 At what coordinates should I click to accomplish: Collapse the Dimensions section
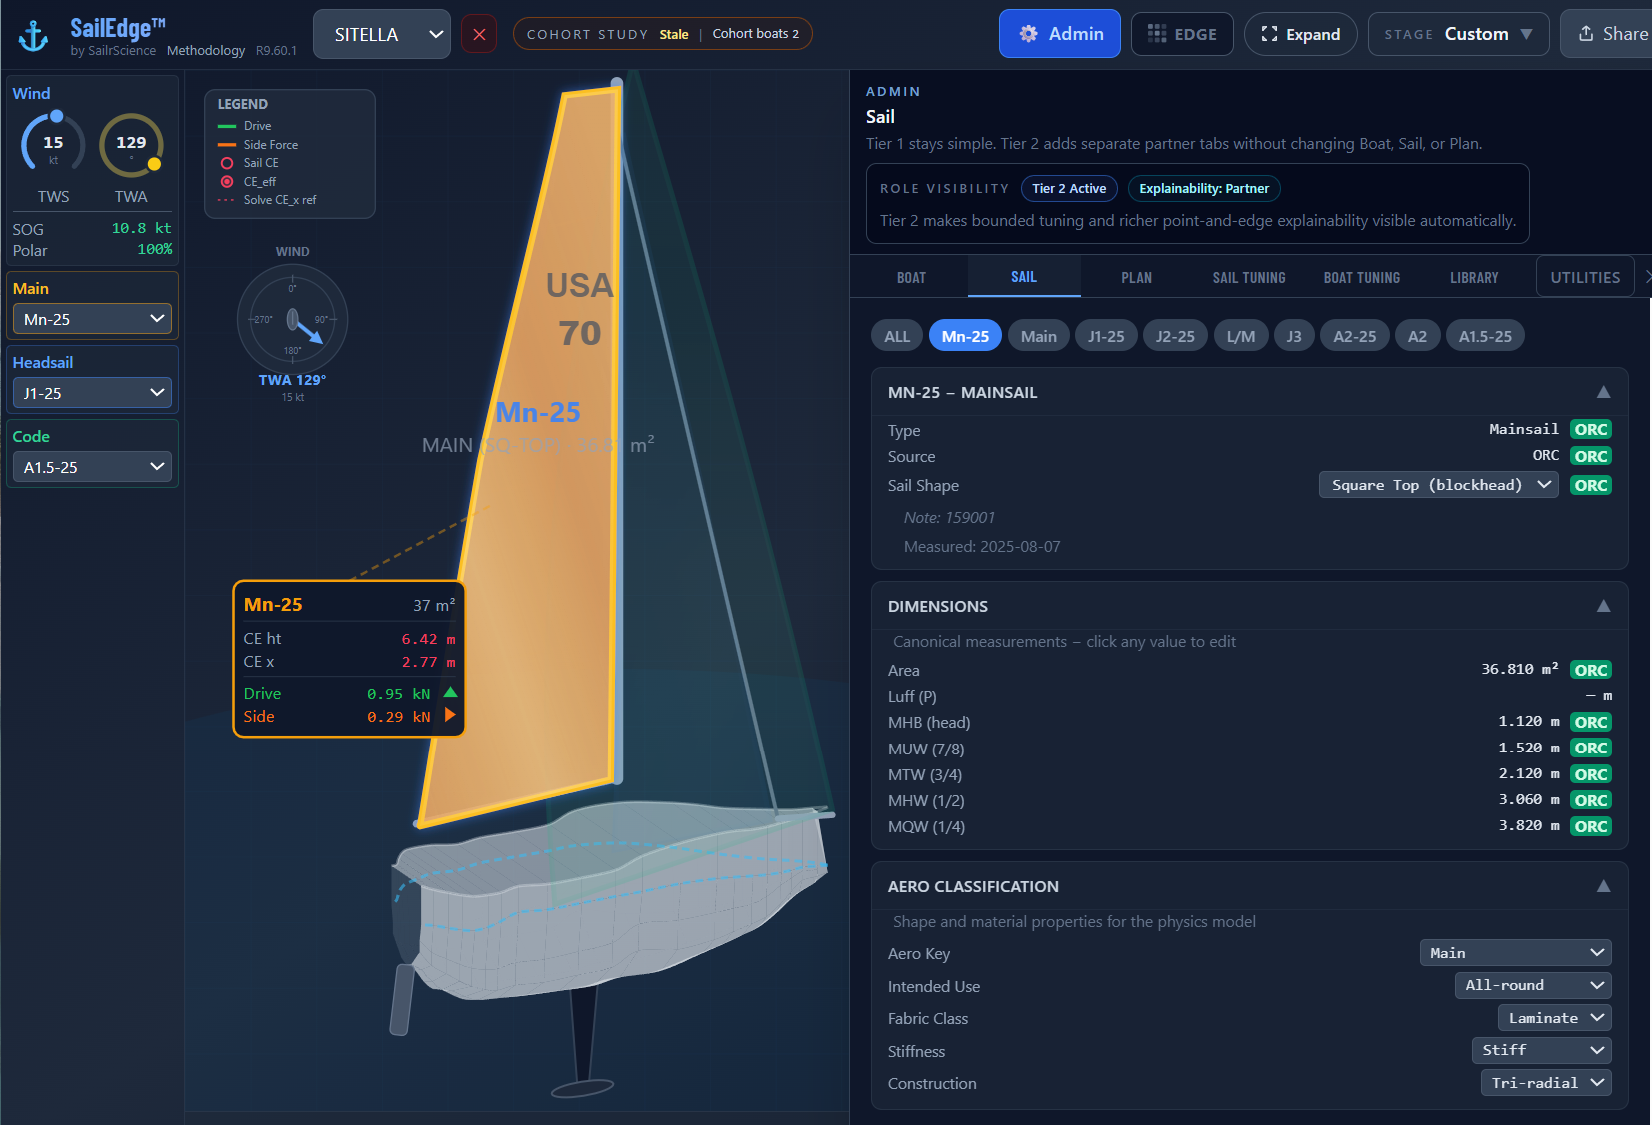[x=1604, y=606]
